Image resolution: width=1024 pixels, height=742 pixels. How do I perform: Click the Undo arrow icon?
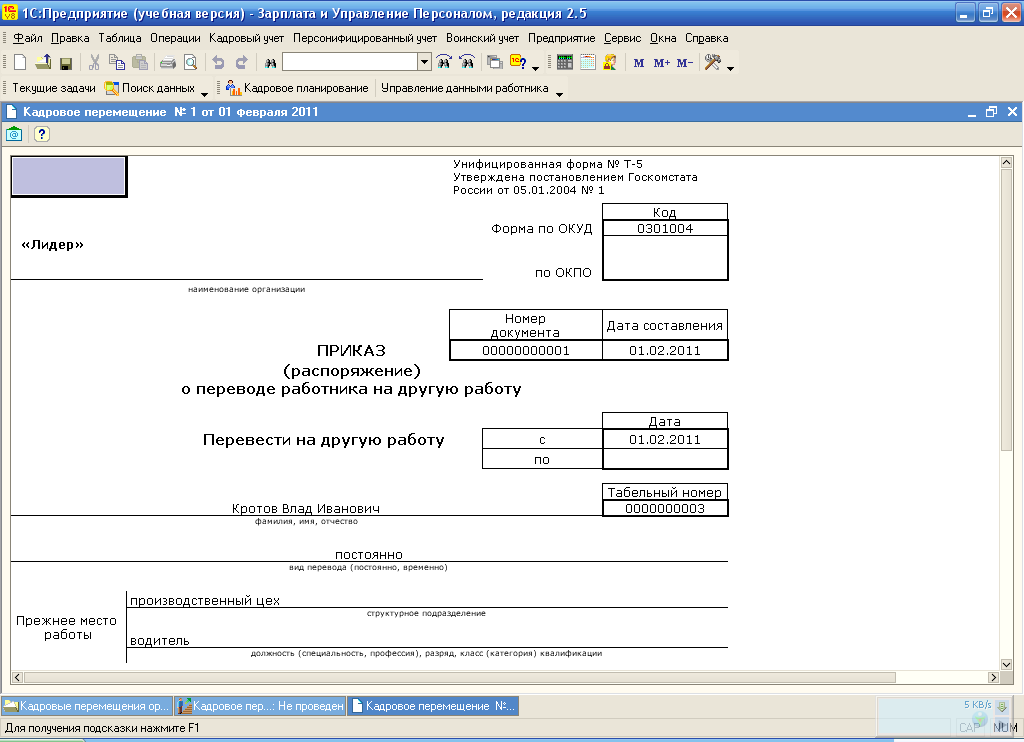point(219,62)
